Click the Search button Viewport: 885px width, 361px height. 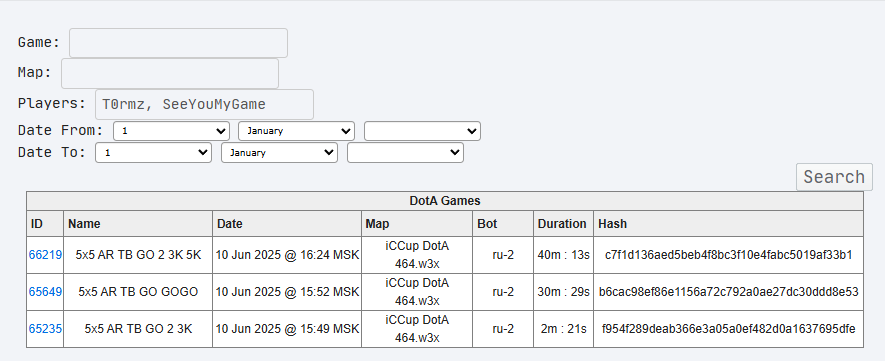point(834,177)
